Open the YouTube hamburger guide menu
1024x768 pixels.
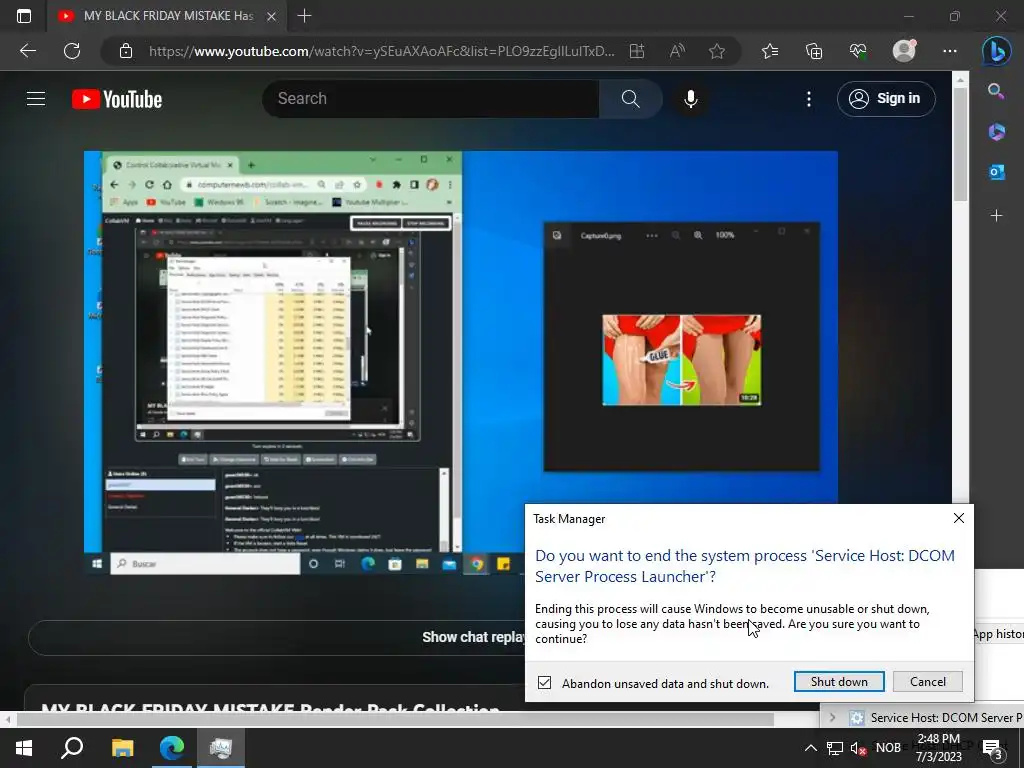[36, 99]
